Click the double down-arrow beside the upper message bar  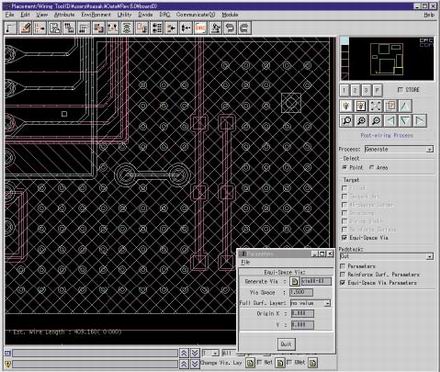pos(195,353)
